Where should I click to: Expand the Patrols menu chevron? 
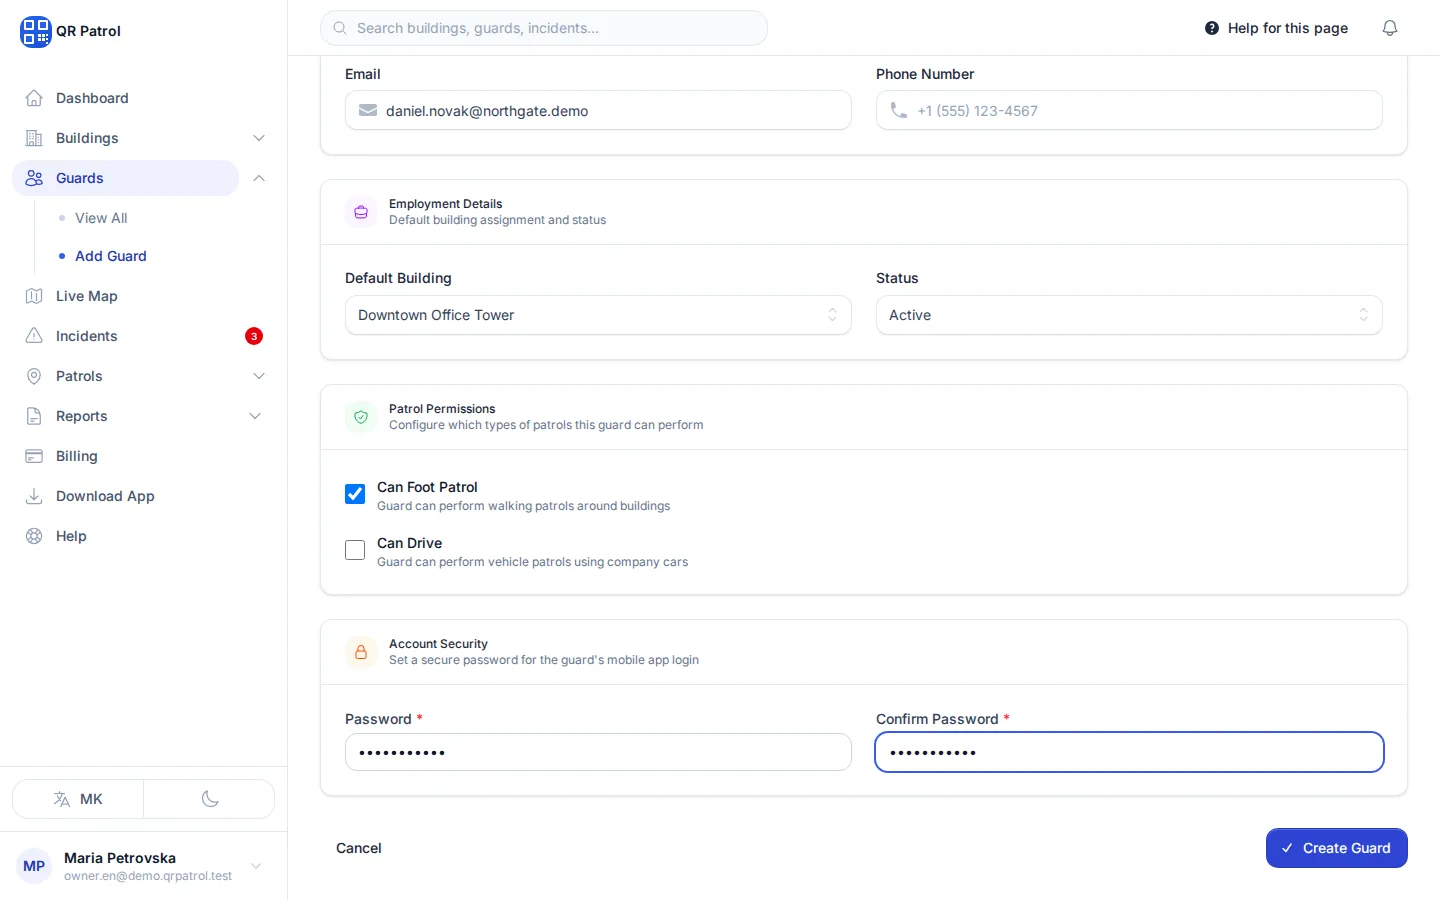coord(259,376)
